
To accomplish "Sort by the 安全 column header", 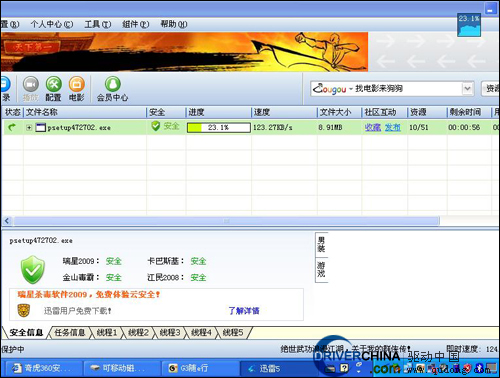I will pyautogui.click(x=166, y=112).
